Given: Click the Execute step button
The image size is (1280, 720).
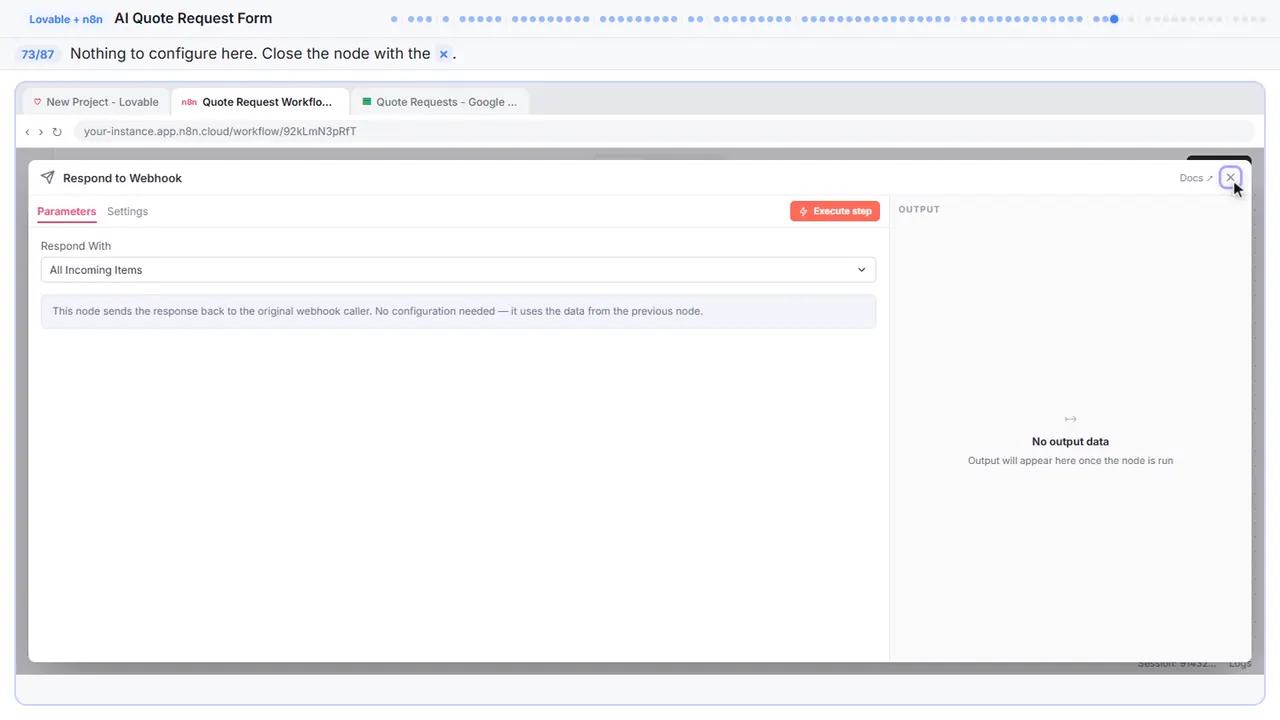Looking at the screenshot, I should tap(835, 211).
